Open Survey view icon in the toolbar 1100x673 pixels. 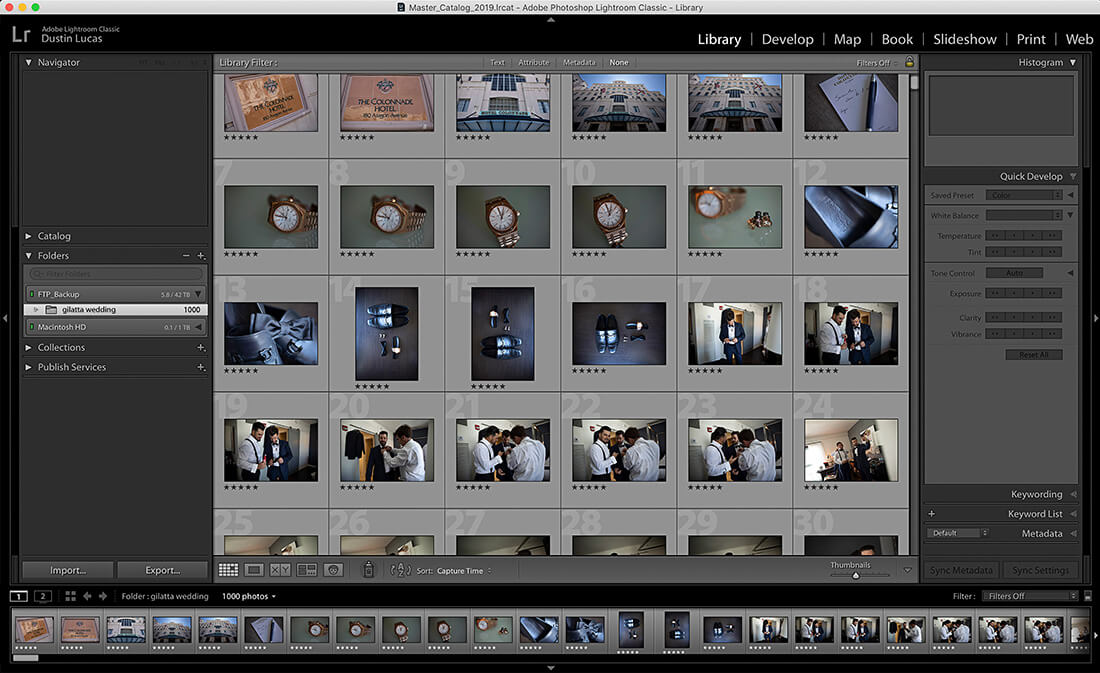pos(307,570)
